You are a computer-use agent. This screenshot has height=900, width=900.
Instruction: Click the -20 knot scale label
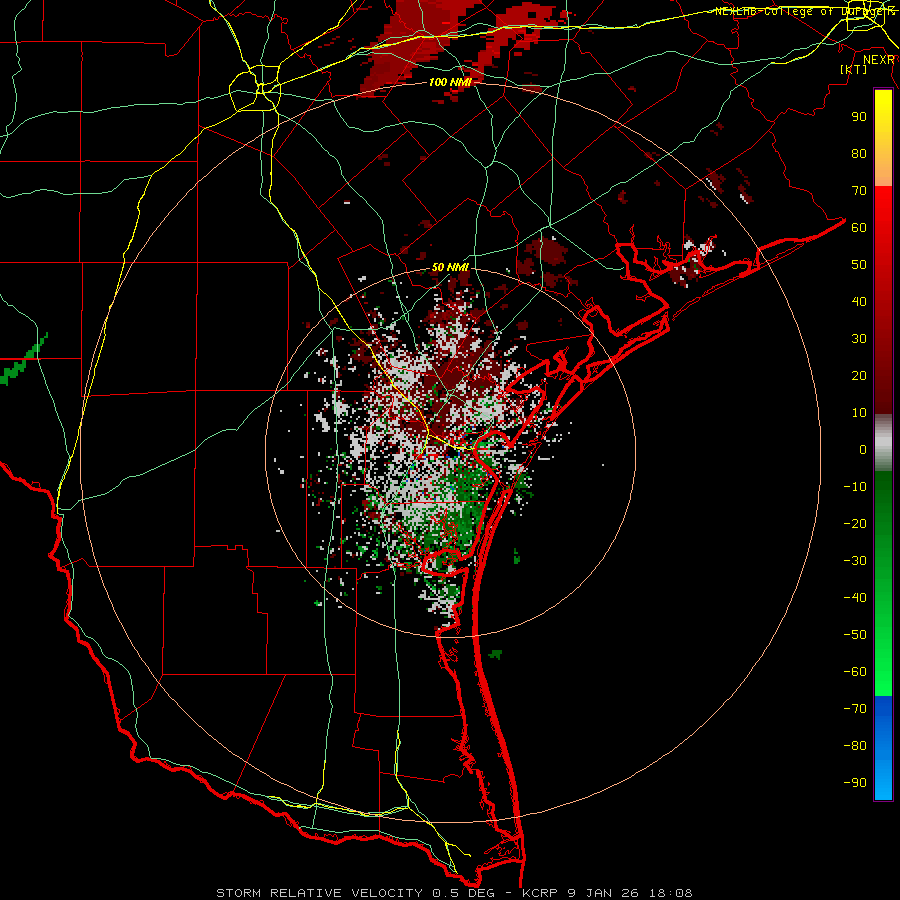pos(855,523)
